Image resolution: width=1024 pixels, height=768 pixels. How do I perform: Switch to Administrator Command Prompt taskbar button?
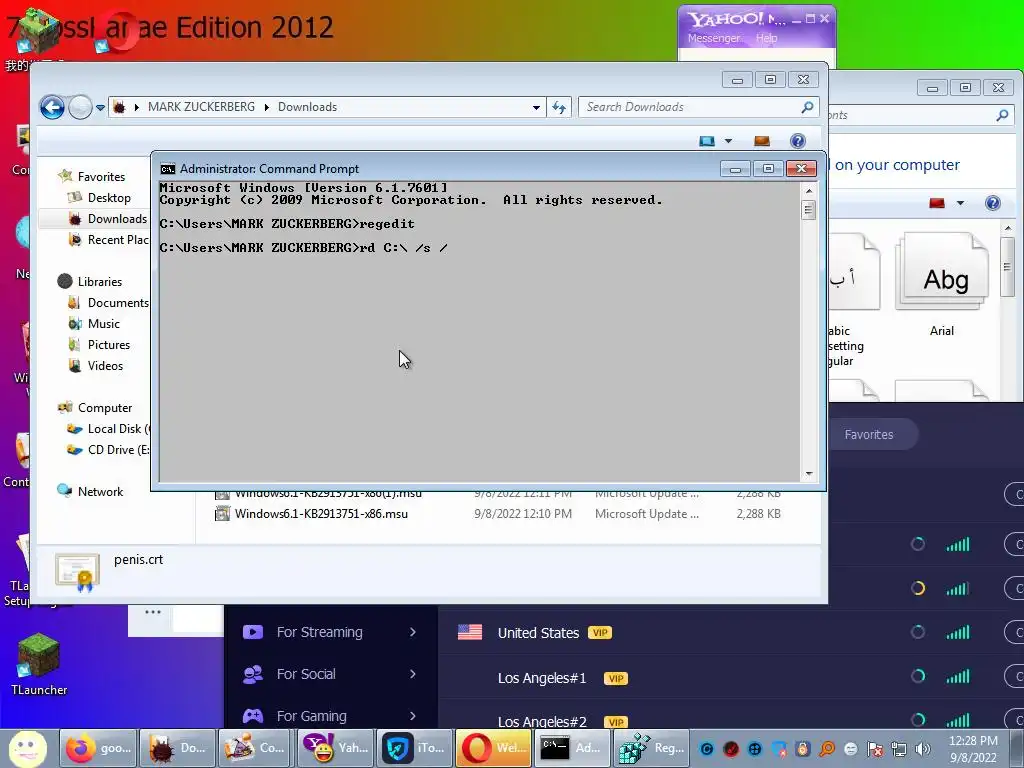coord(573,748)
